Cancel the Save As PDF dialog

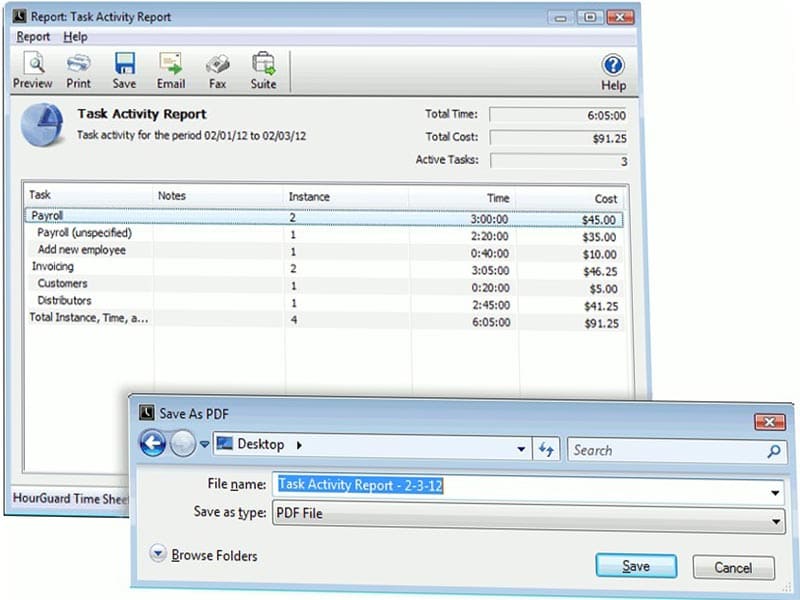733,567
